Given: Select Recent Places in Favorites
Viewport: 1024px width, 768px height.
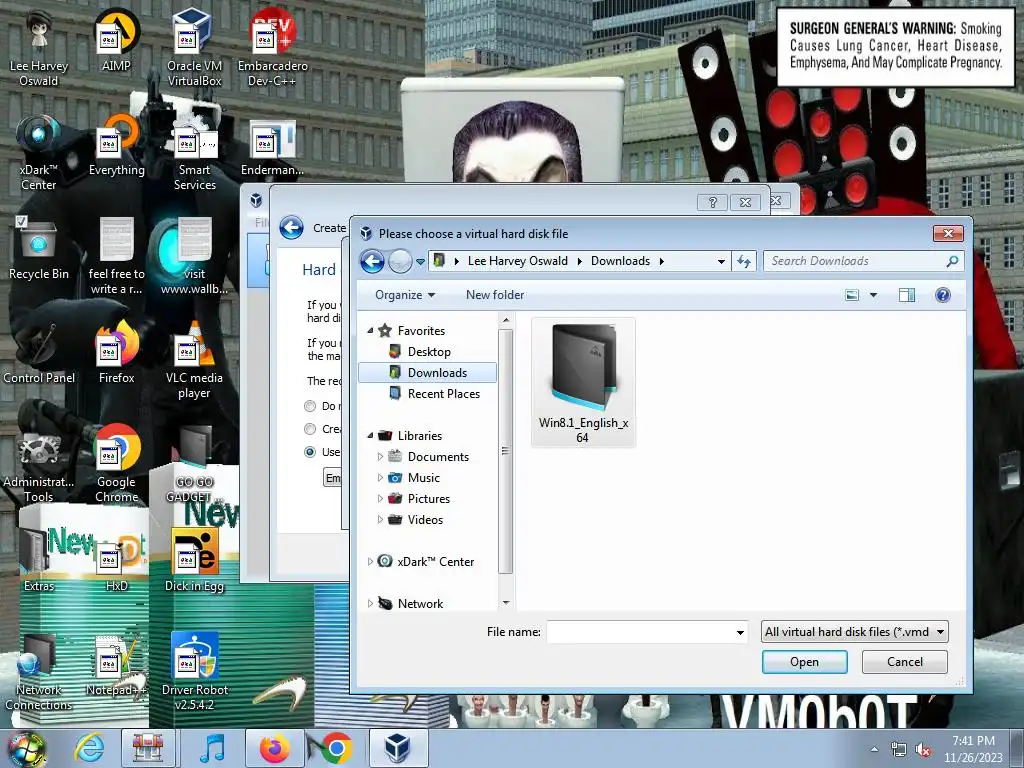Looking at the screenshot, I should [x=443, y=394].
